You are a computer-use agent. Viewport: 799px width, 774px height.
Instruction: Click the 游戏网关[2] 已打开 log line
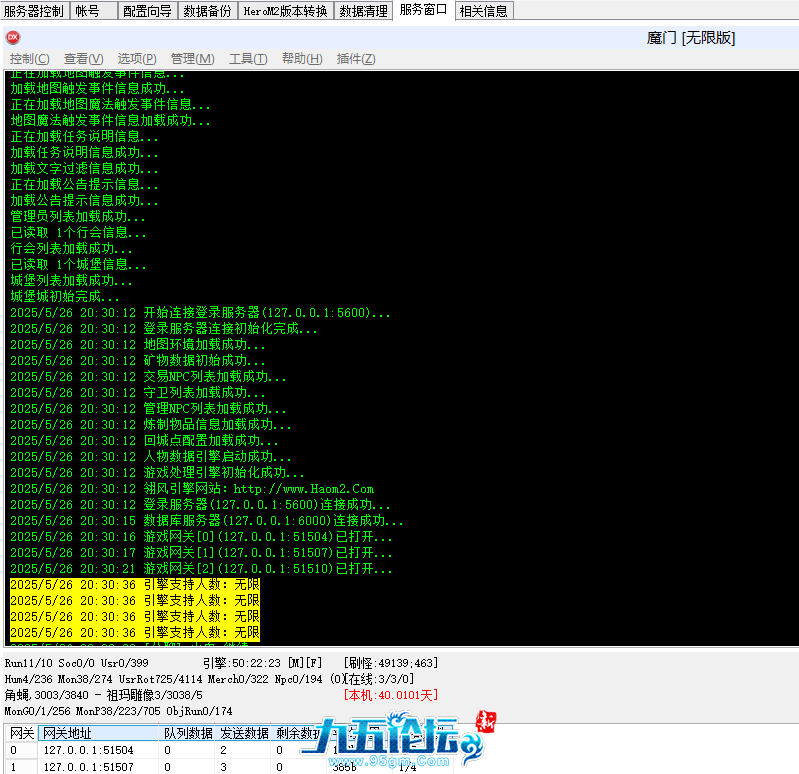pos(201,569)
